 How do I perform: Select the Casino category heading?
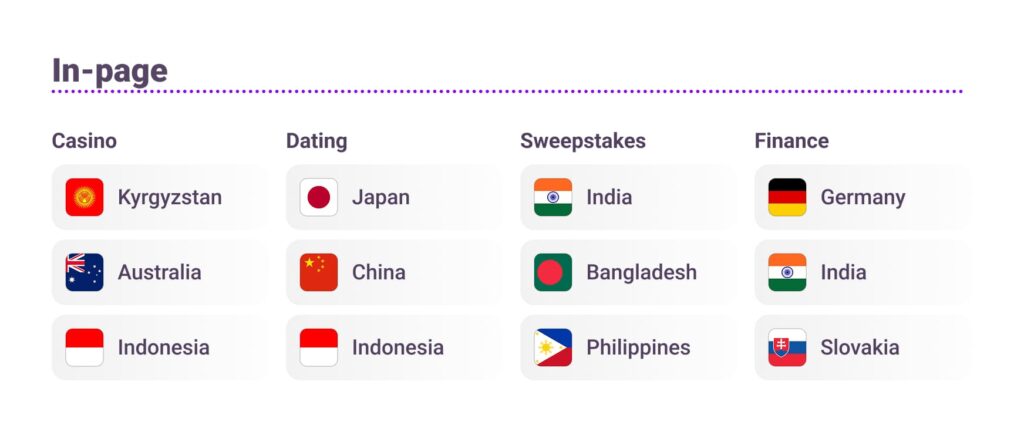pyautogui.click(x=84, y=141)
